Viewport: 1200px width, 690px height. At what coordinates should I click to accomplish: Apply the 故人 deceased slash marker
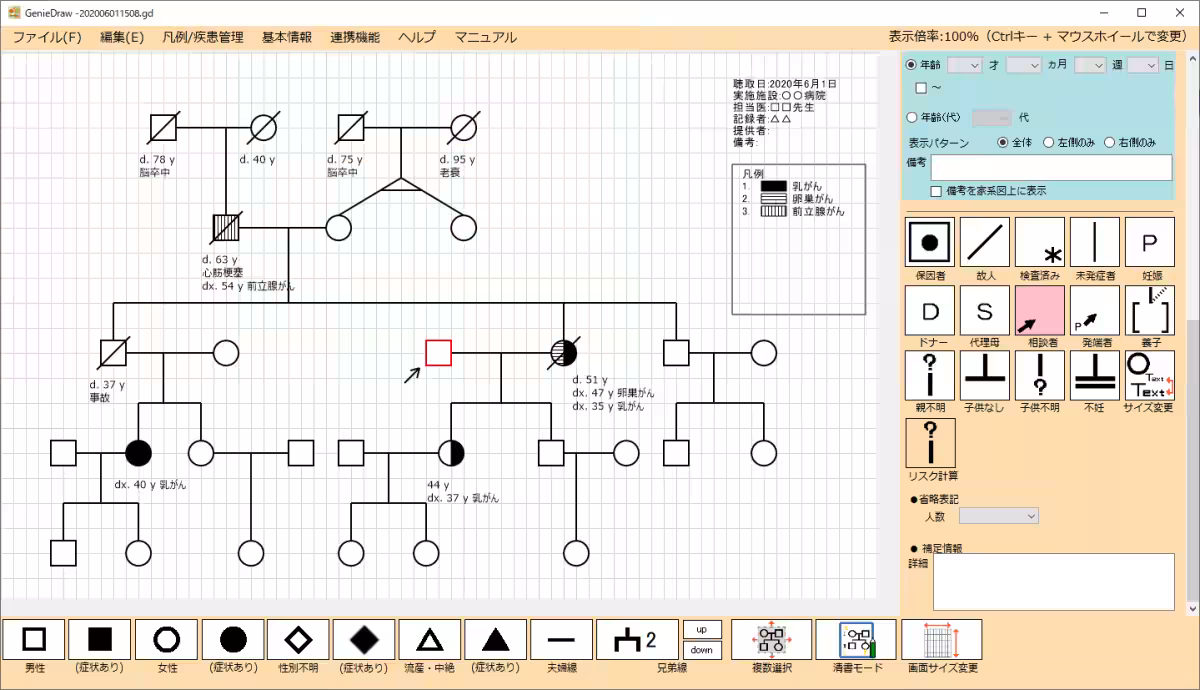[x=985, y=242]
